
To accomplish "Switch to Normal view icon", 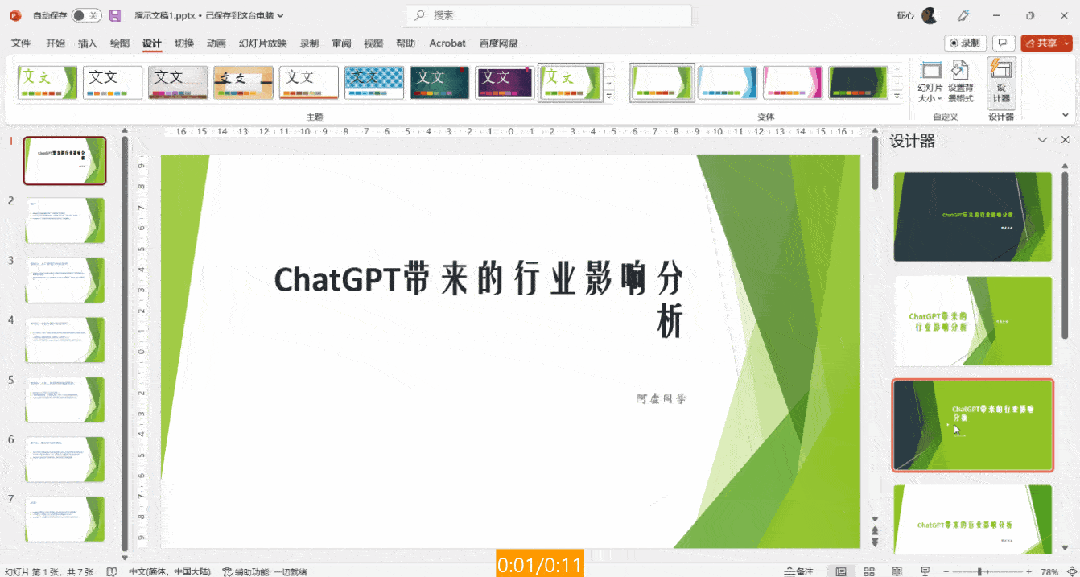I will (841, 571).
